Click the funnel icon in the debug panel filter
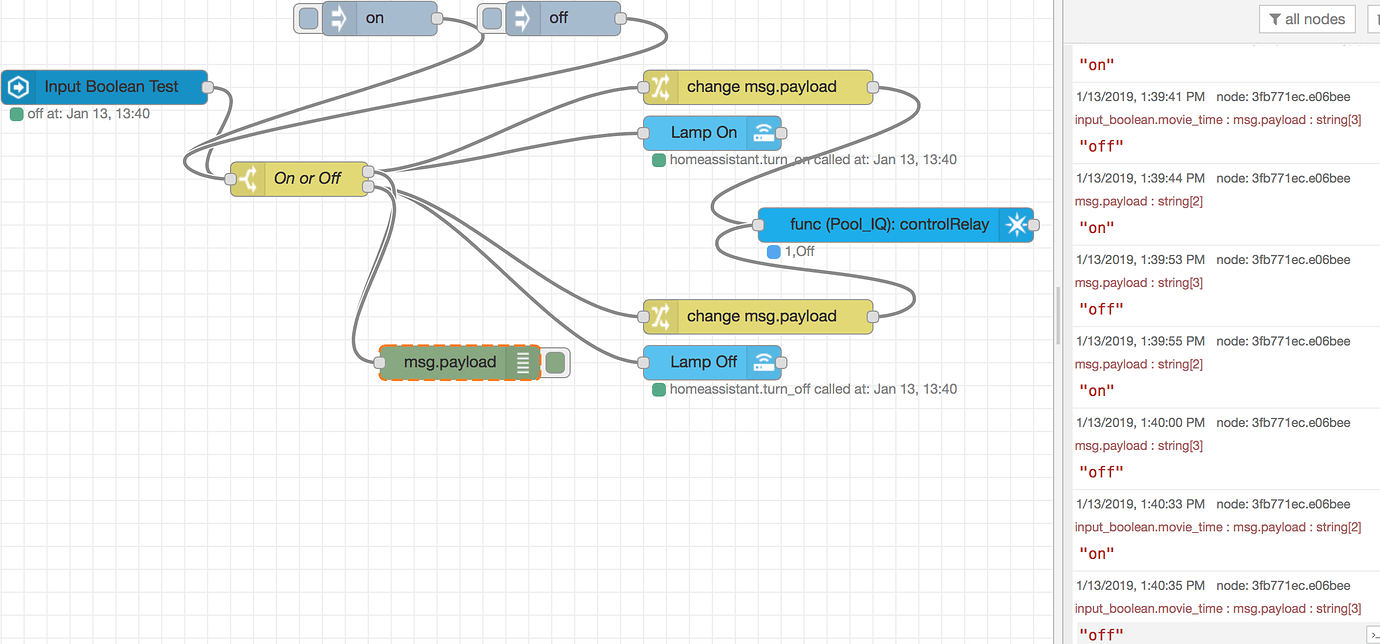 pos(1274,18)
